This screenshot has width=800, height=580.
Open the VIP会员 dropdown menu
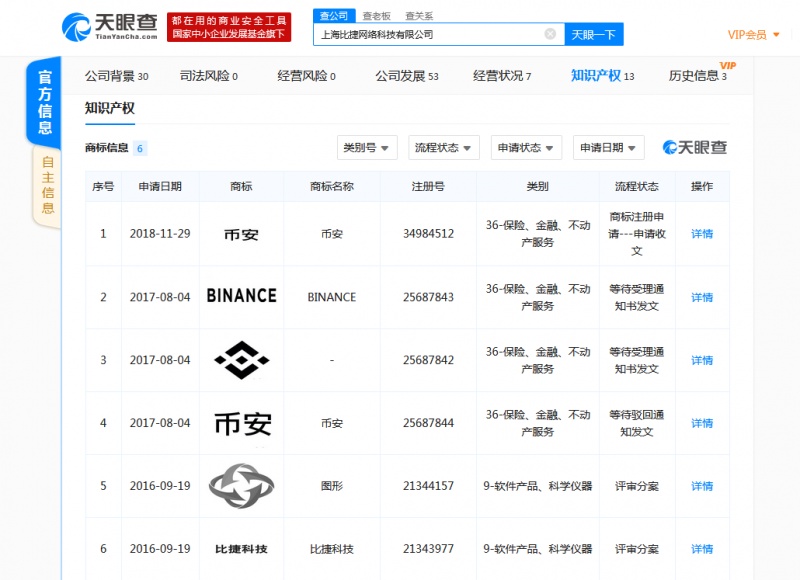(x=753, y=35)
